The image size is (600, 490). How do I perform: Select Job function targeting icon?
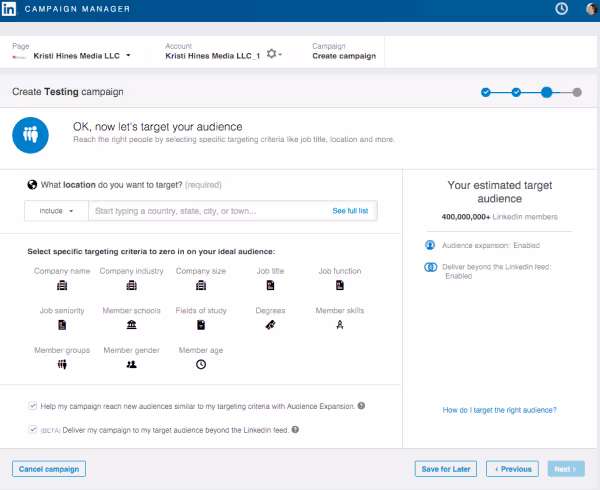[340, 285]
